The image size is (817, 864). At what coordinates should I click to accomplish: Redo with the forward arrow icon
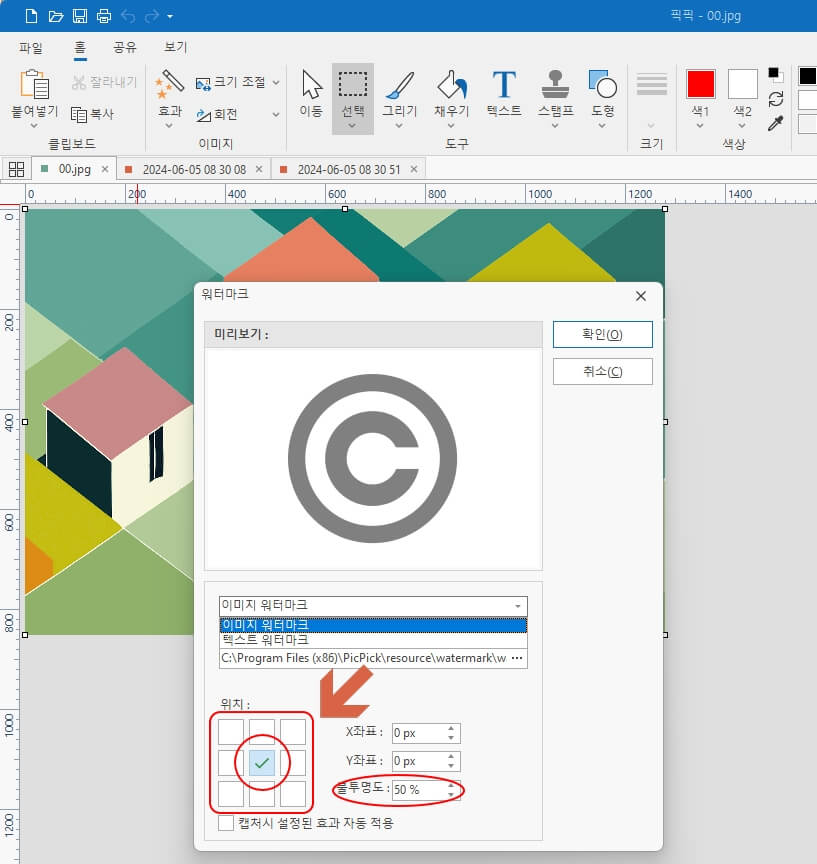point(152,16)
